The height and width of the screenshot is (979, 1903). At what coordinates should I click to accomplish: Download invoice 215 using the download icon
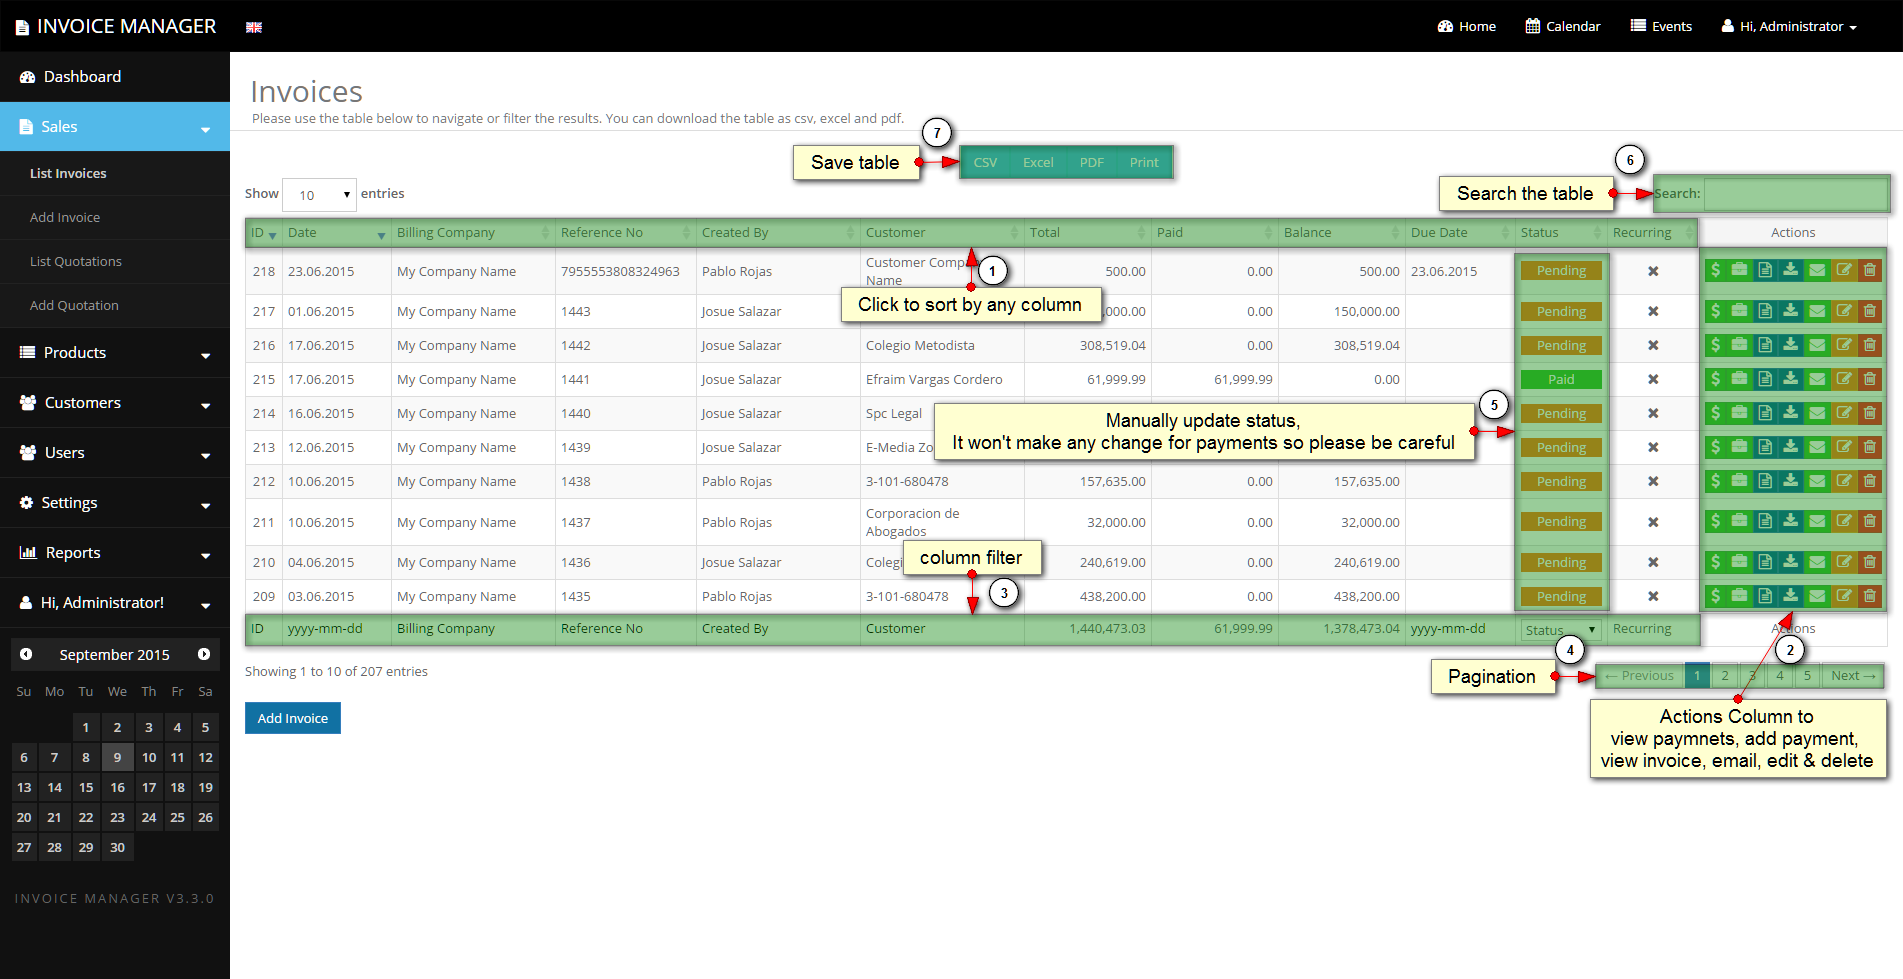pos(1791,379)
